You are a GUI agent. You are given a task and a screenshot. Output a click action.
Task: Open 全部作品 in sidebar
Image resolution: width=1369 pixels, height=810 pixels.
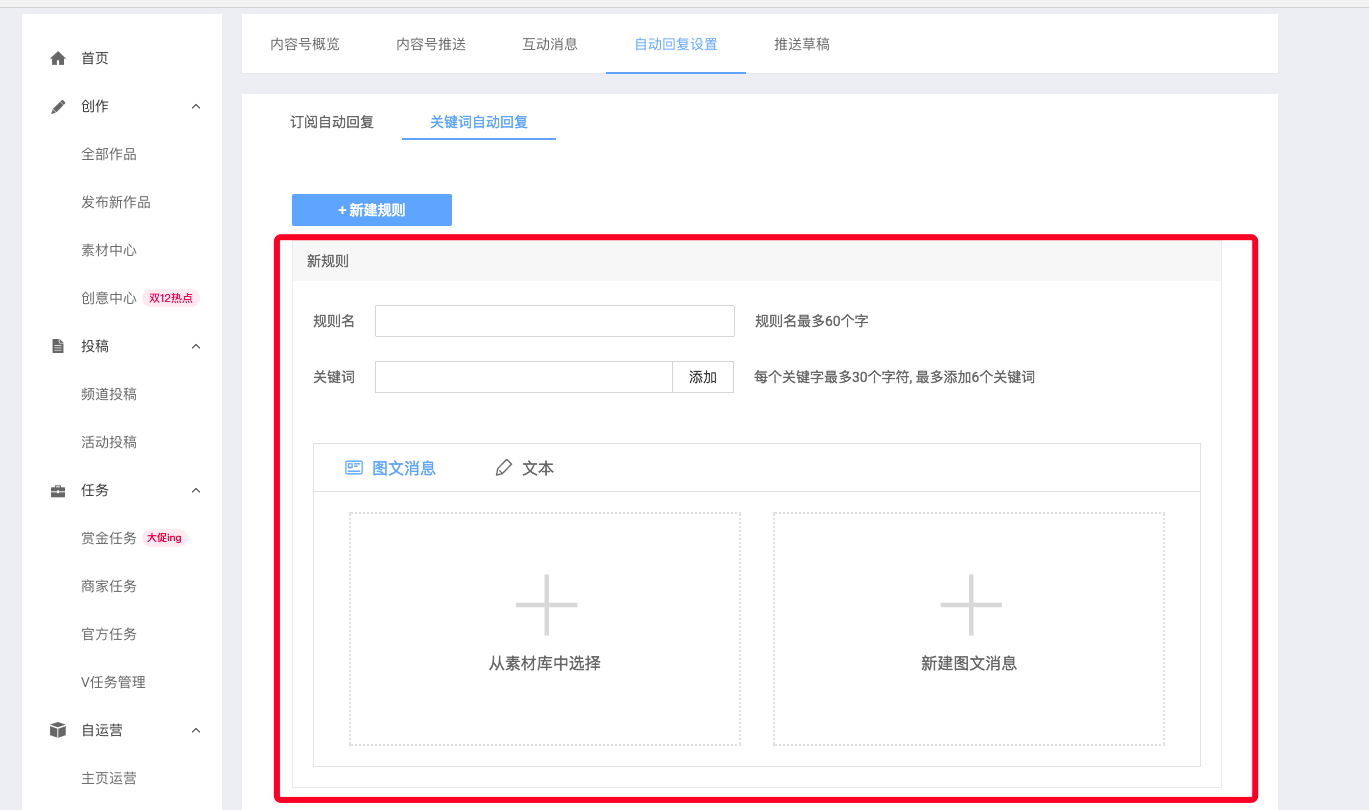point(109,154)
